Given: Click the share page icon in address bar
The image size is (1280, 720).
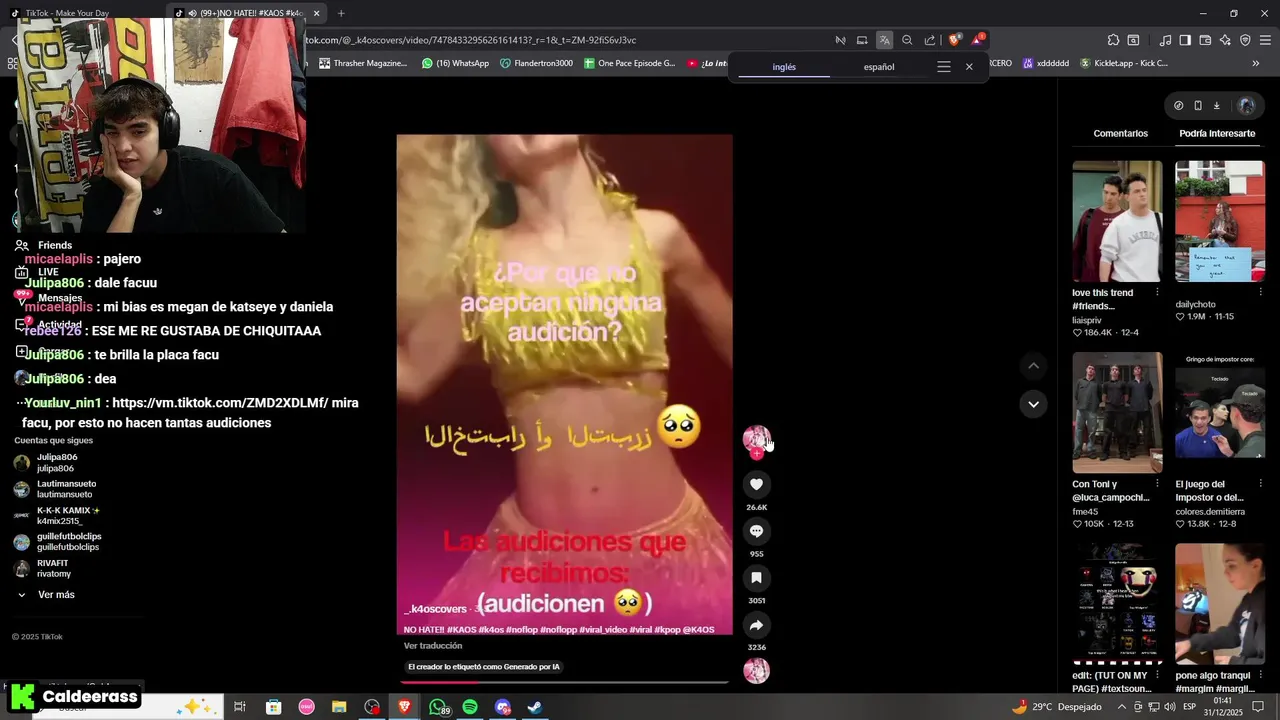Looking at the screenshot, I should click(x=930, y=40).
